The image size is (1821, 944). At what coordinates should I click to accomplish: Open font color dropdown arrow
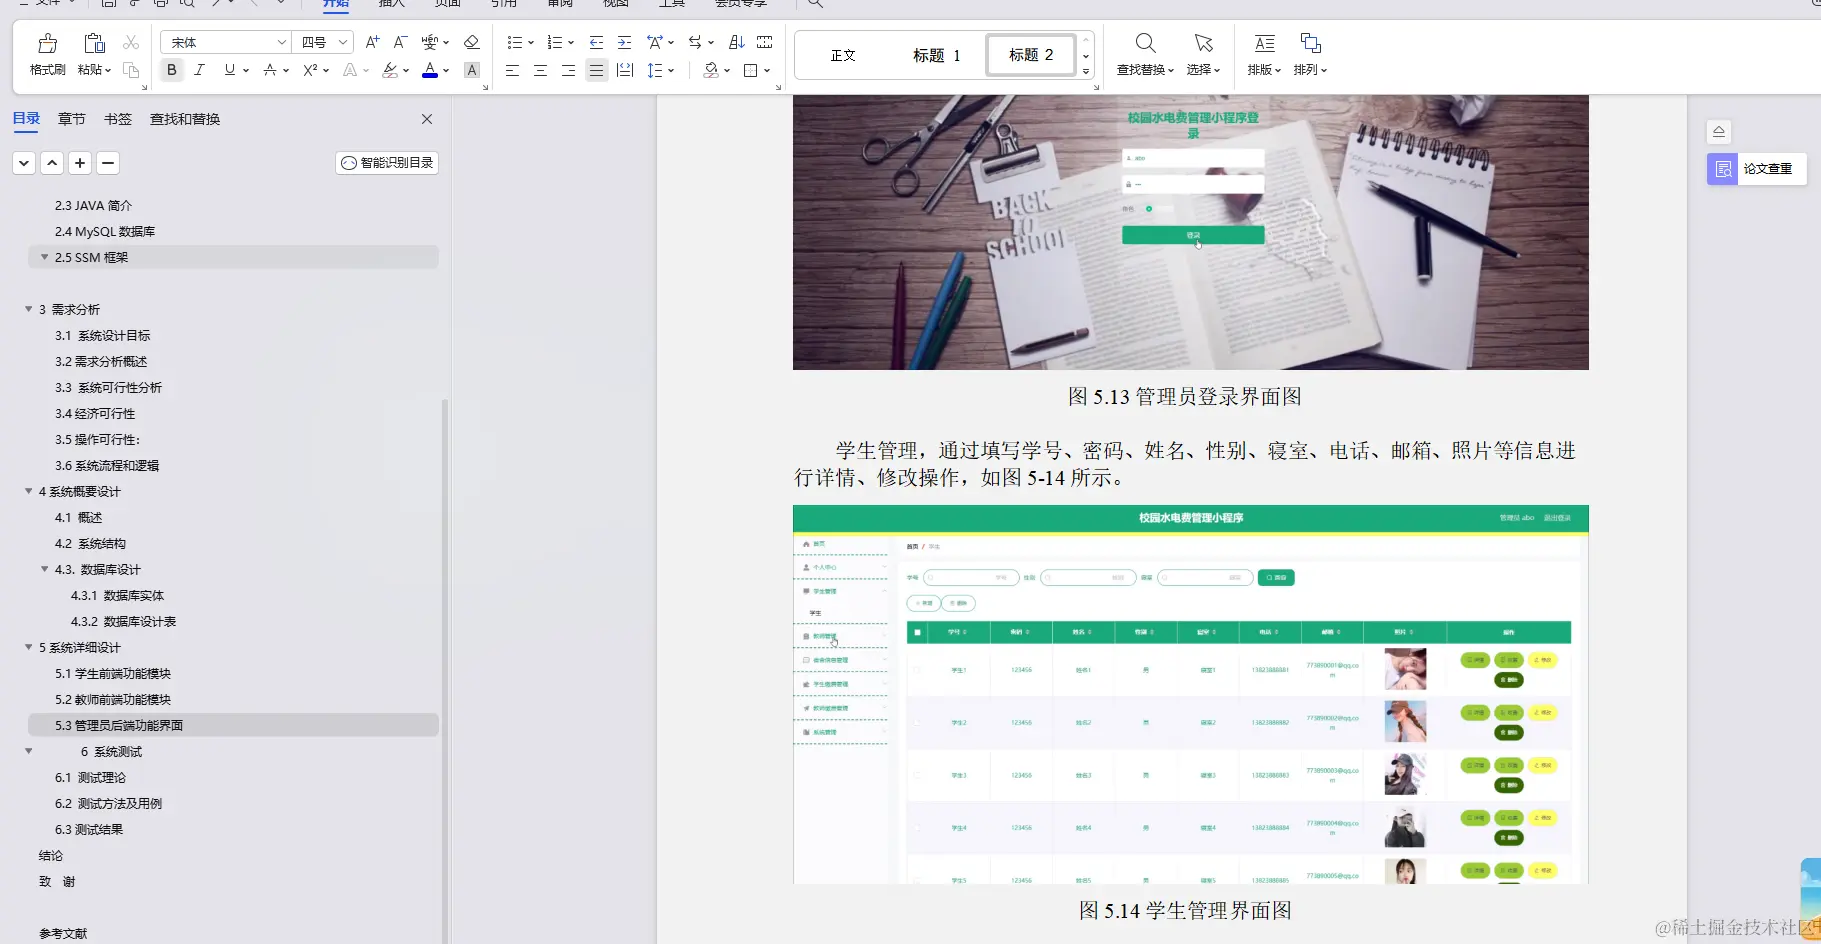tap(446, 70)
